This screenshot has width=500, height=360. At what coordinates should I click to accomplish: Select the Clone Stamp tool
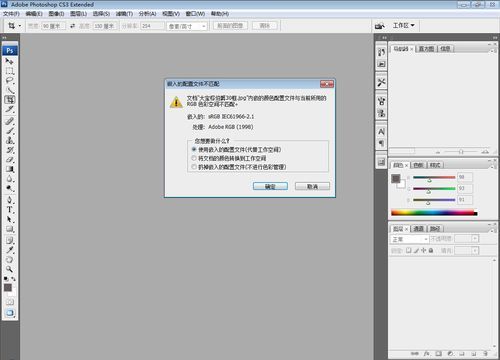(x=9, y=140)
